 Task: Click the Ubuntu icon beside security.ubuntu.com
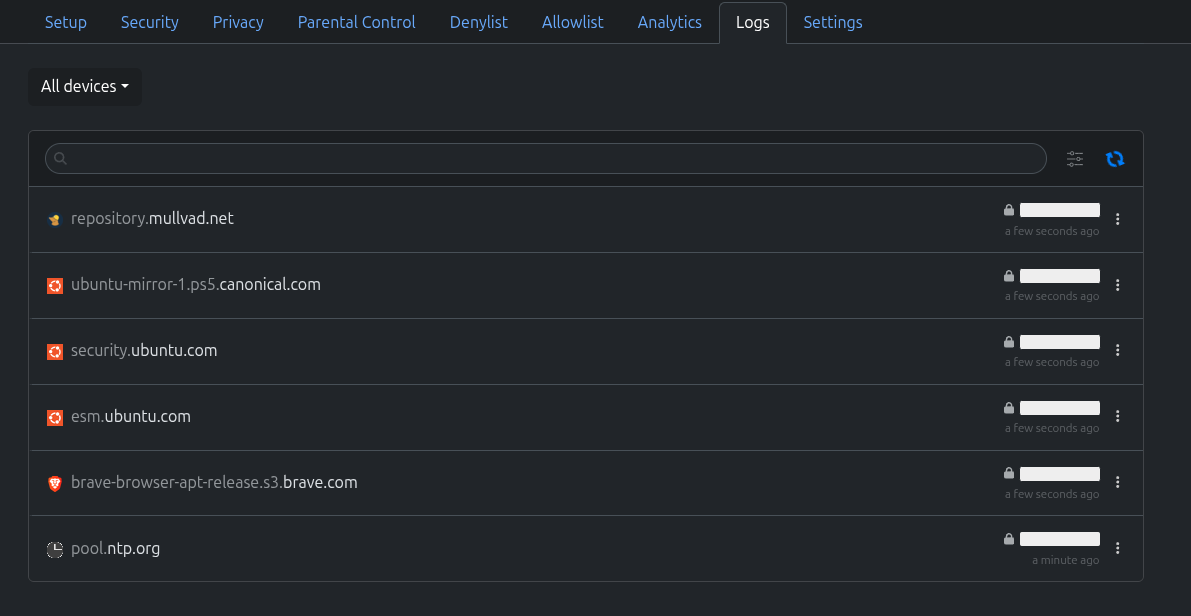coord(55,351)
